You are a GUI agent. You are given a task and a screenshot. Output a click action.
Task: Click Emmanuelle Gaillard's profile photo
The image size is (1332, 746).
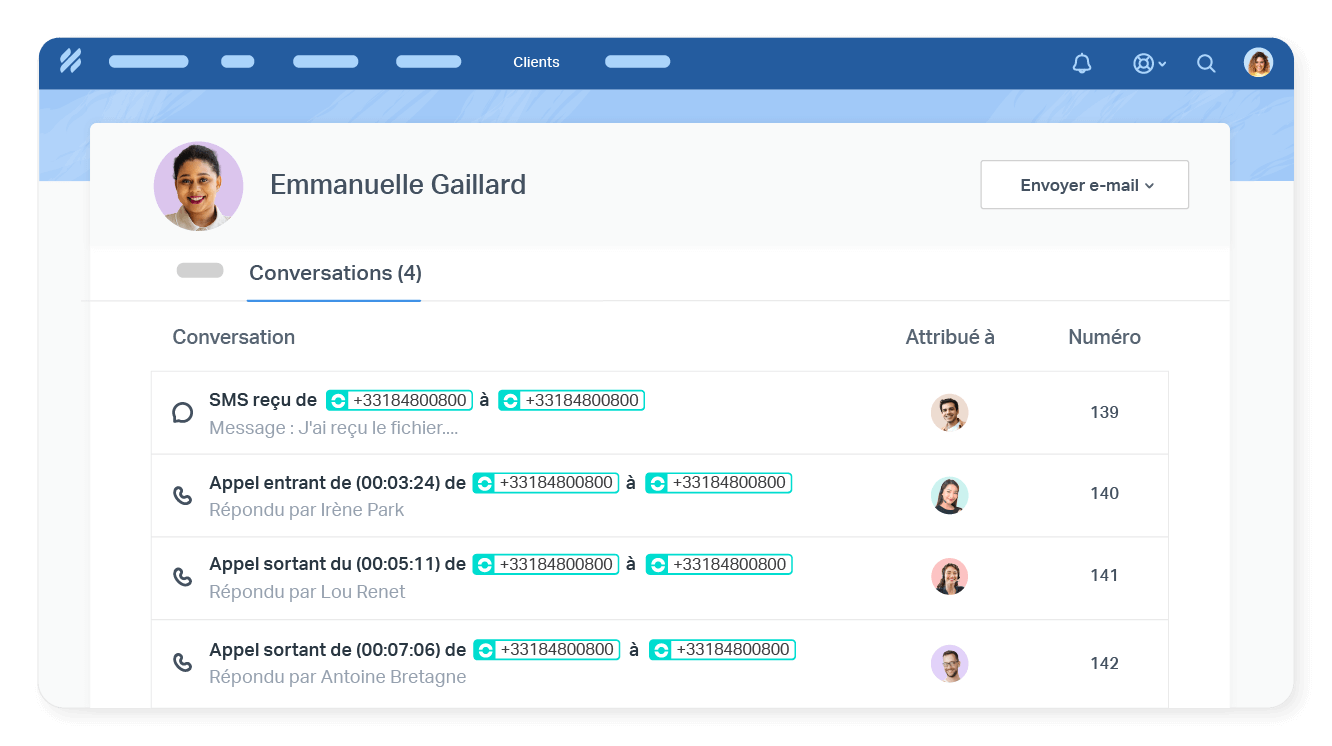pos(198,185)
